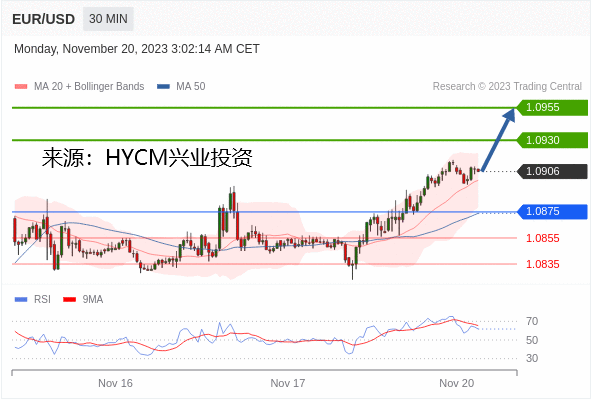Toggle the MA 50 legend label
This screenshot has height=400, width=593.
coord(191,87)
